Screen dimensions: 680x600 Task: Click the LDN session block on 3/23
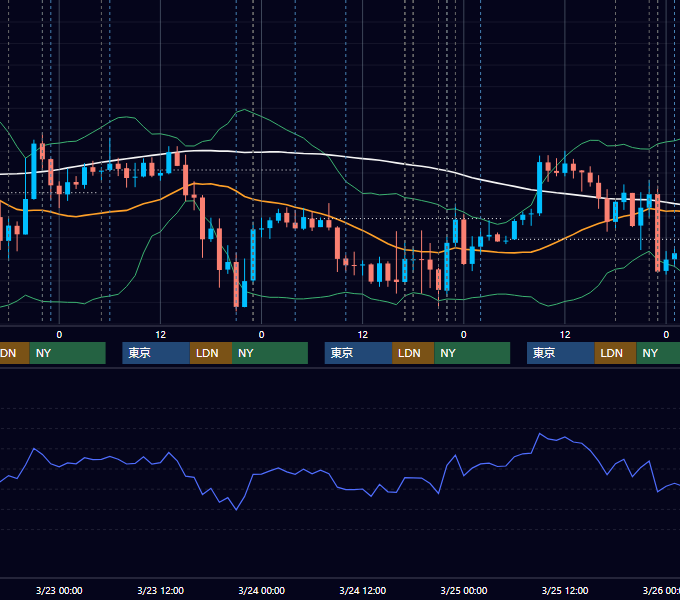(211, 353)
